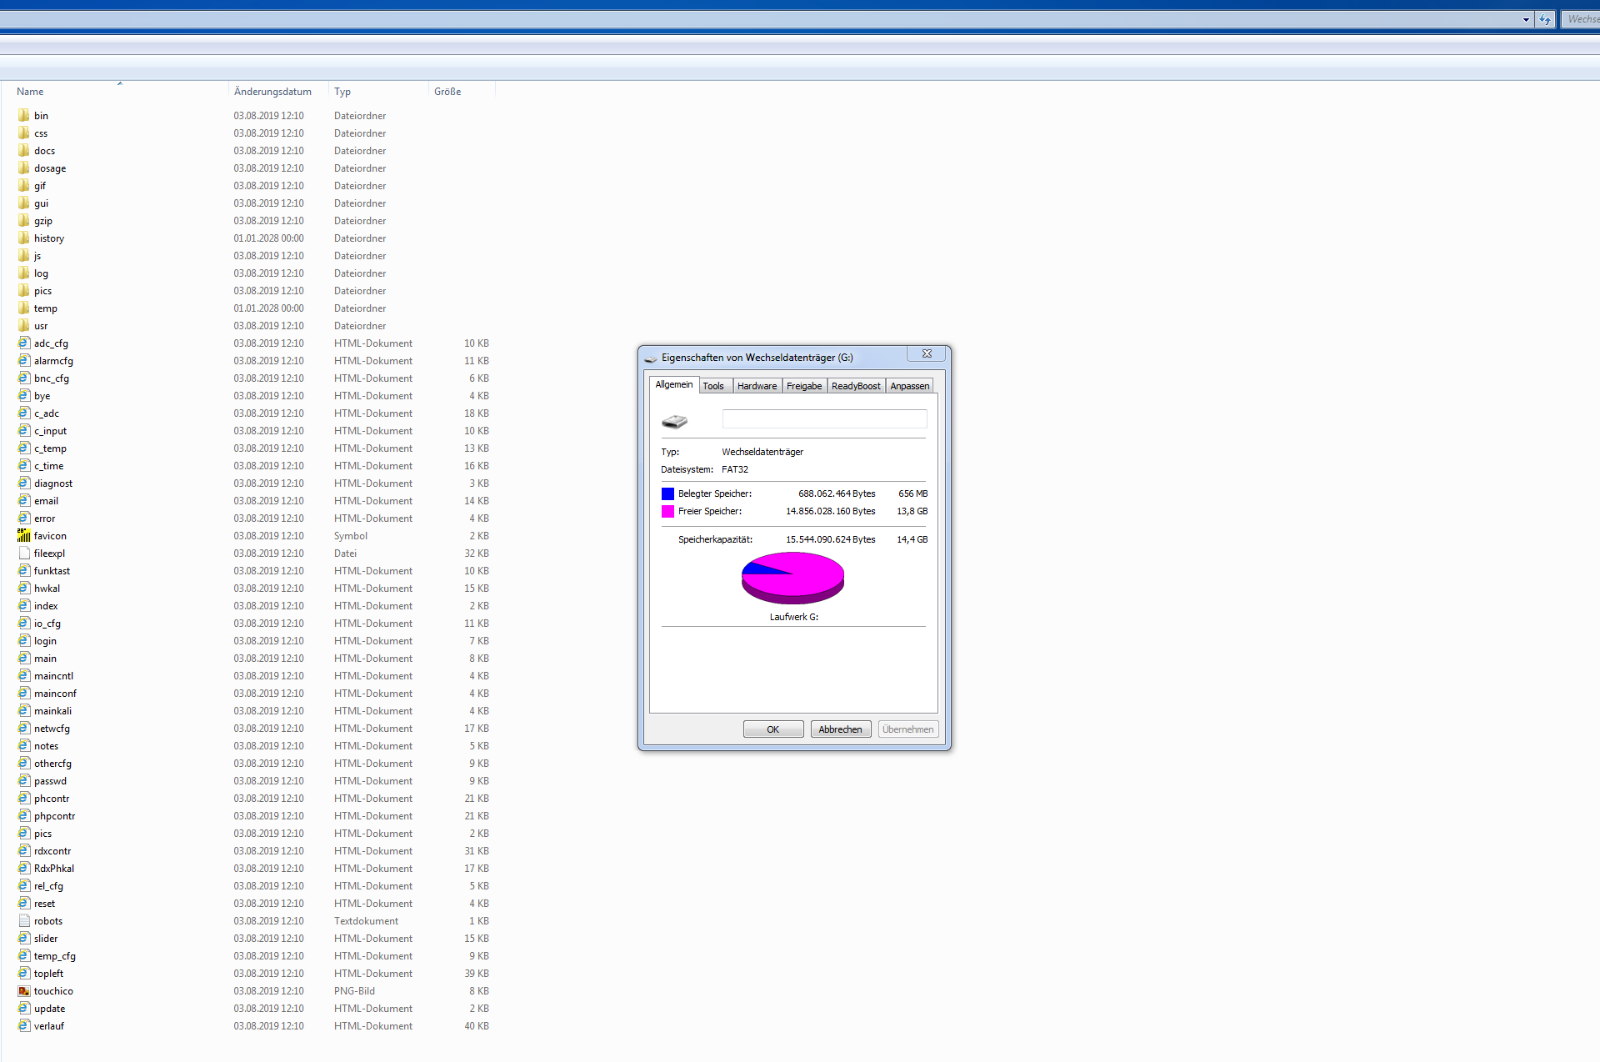Select the file name hwkal
This screenshot has width=1600, height=1062.
click(47, 588)
